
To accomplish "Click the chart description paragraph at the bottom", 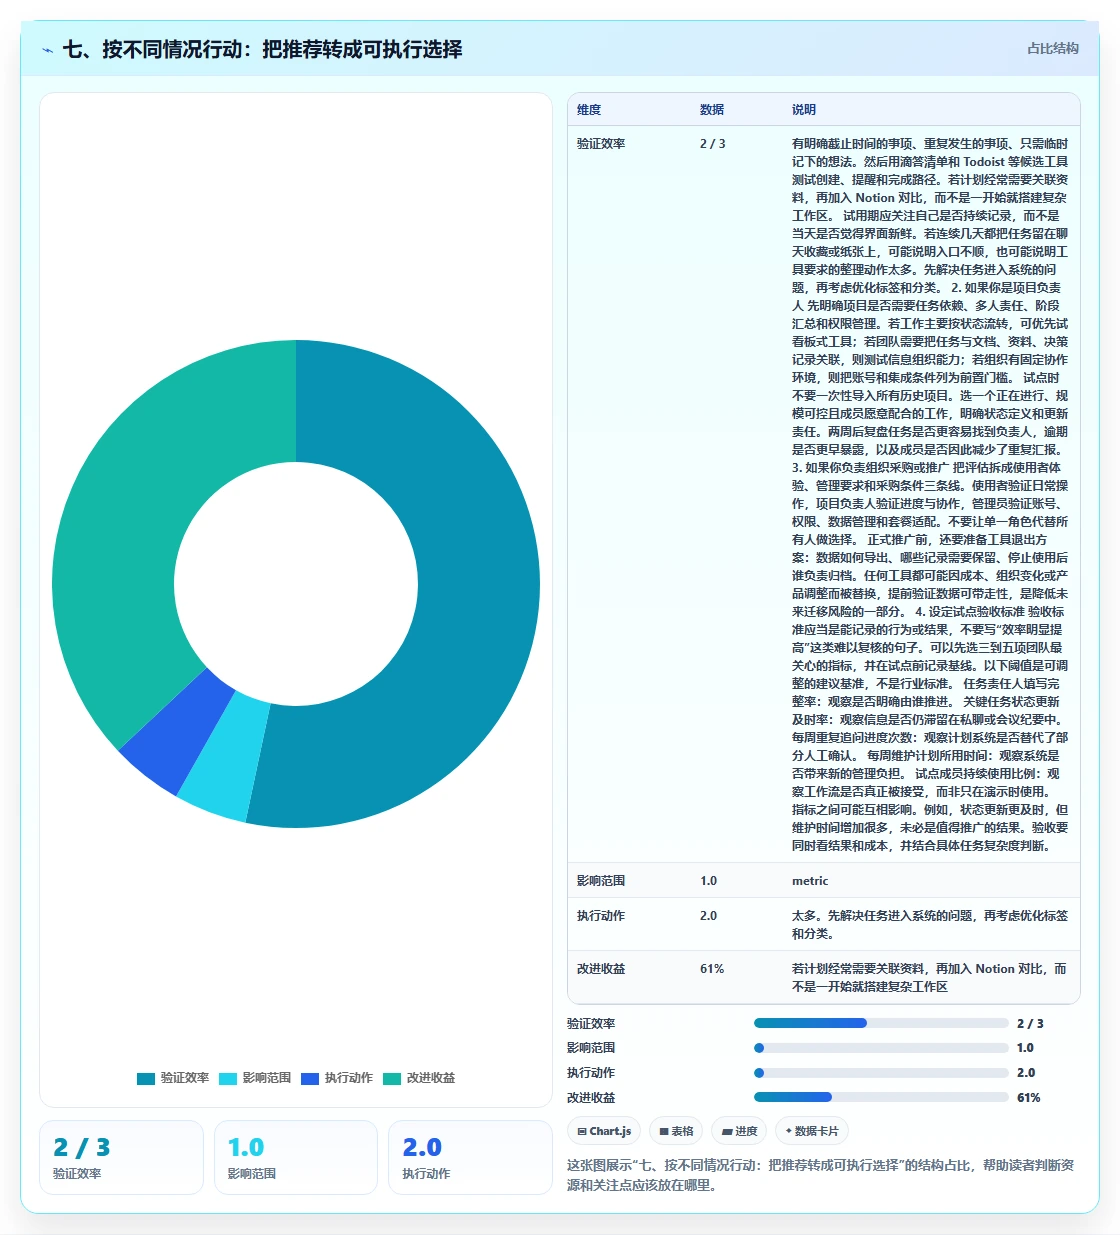I will (822, 1175).
